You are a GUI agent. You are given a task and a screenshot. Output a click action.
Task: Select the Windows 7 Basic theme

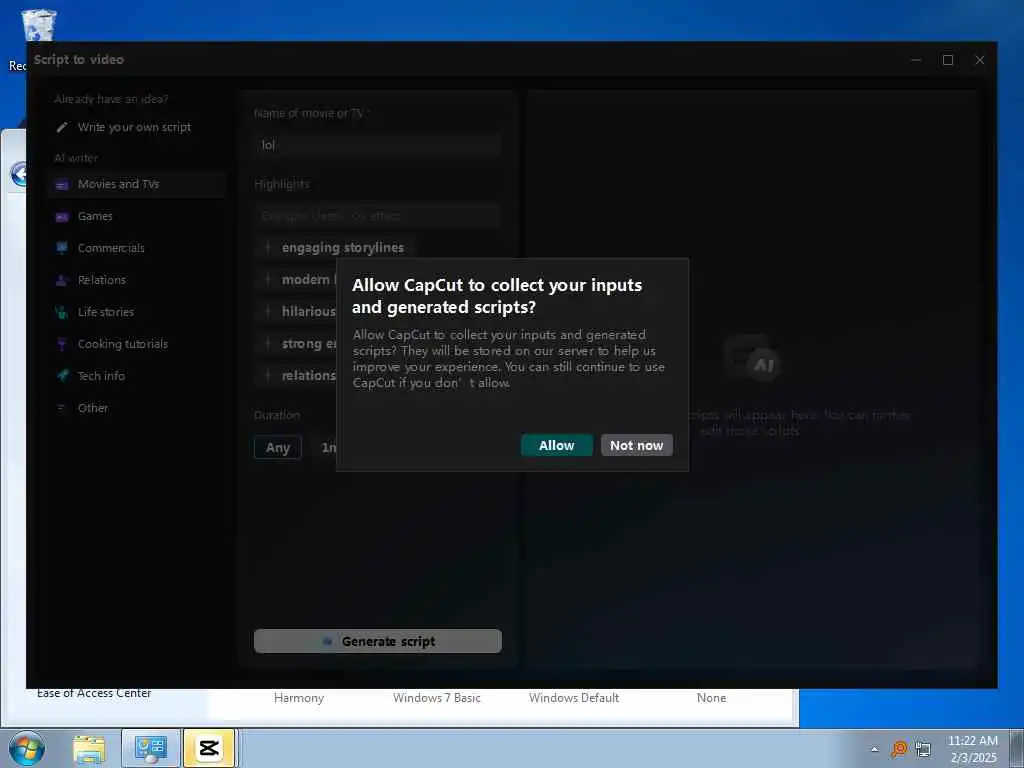pyautogui.click(x=436, y=697)
